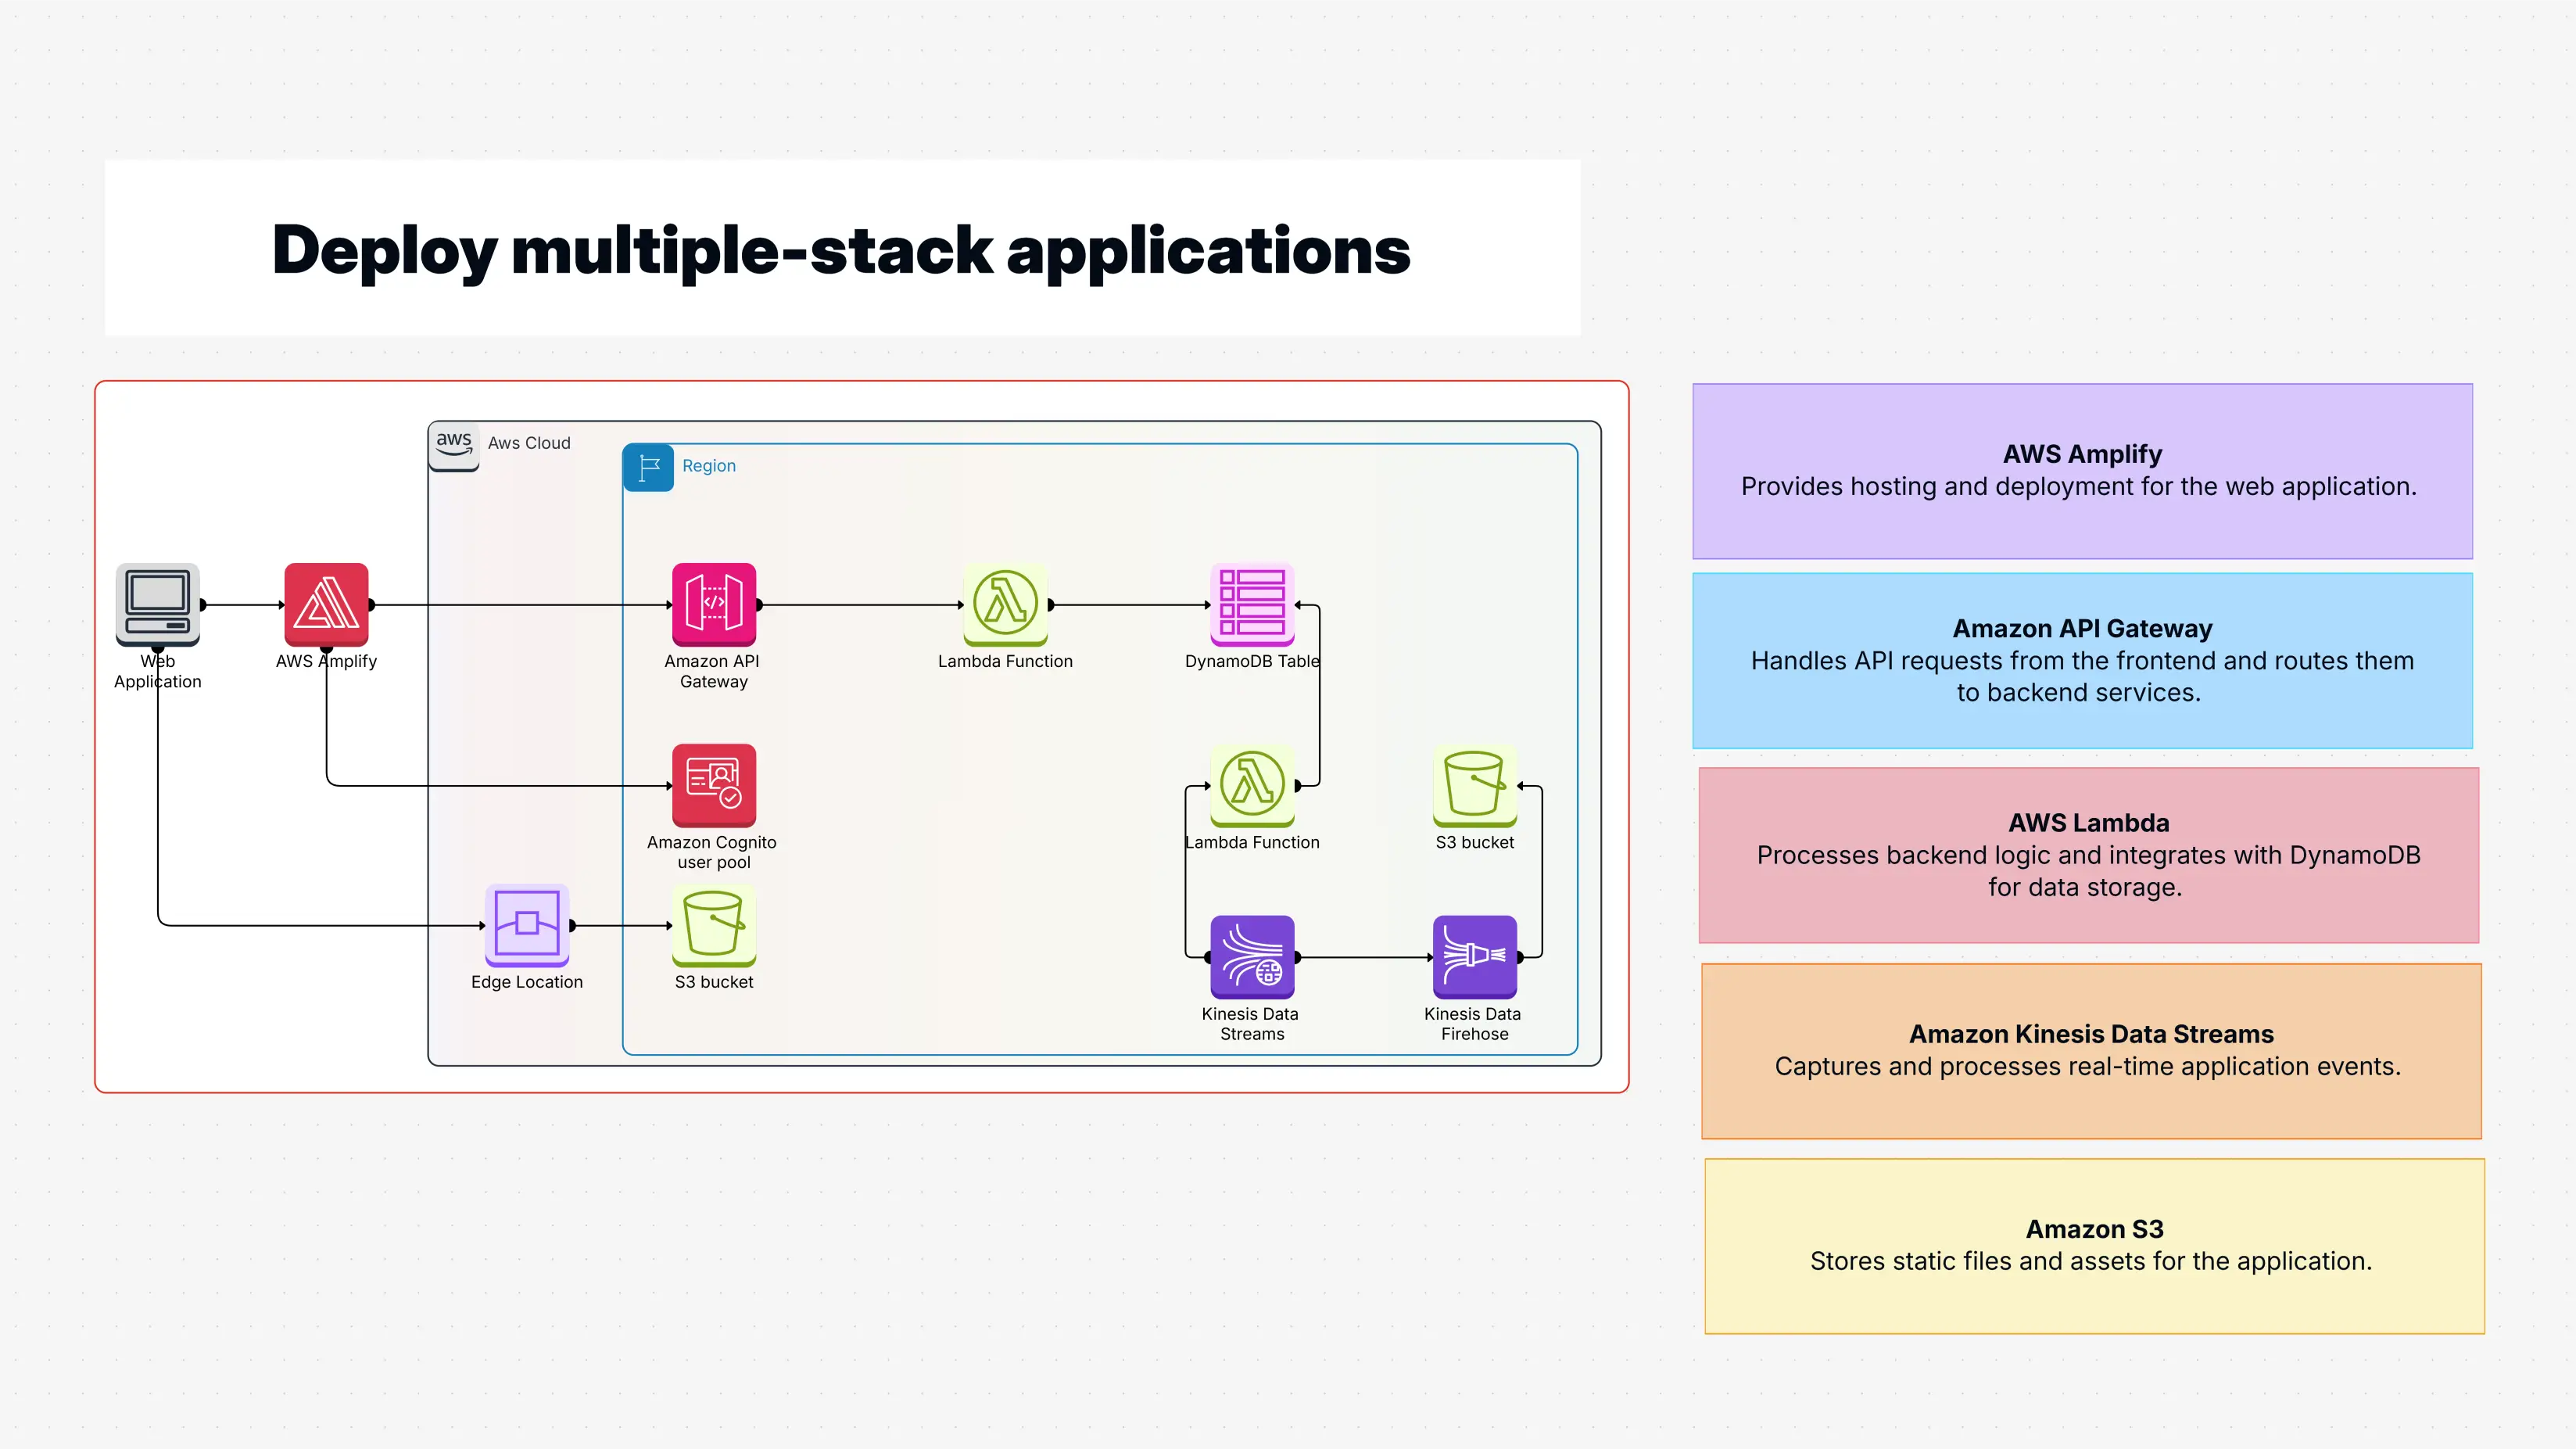Select the S3 bucket icon below Edge Location
Image resolution: width=2576 pixels, height=1449 pixels.
tap(713, 925)
